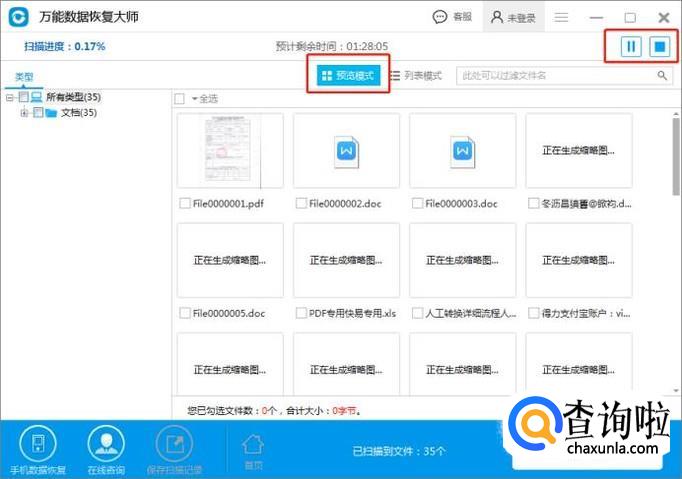Click the File0000003.doc file name
Screen dimensions: 682x479
click(461, 204)
